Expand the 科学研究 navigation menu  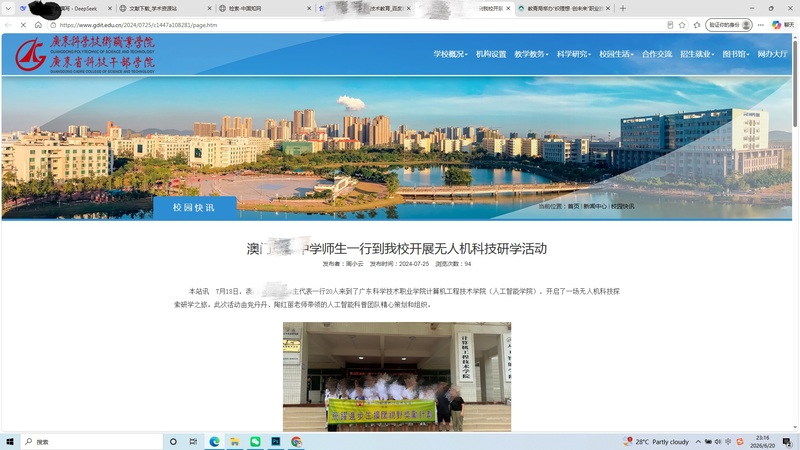(573, 54)
